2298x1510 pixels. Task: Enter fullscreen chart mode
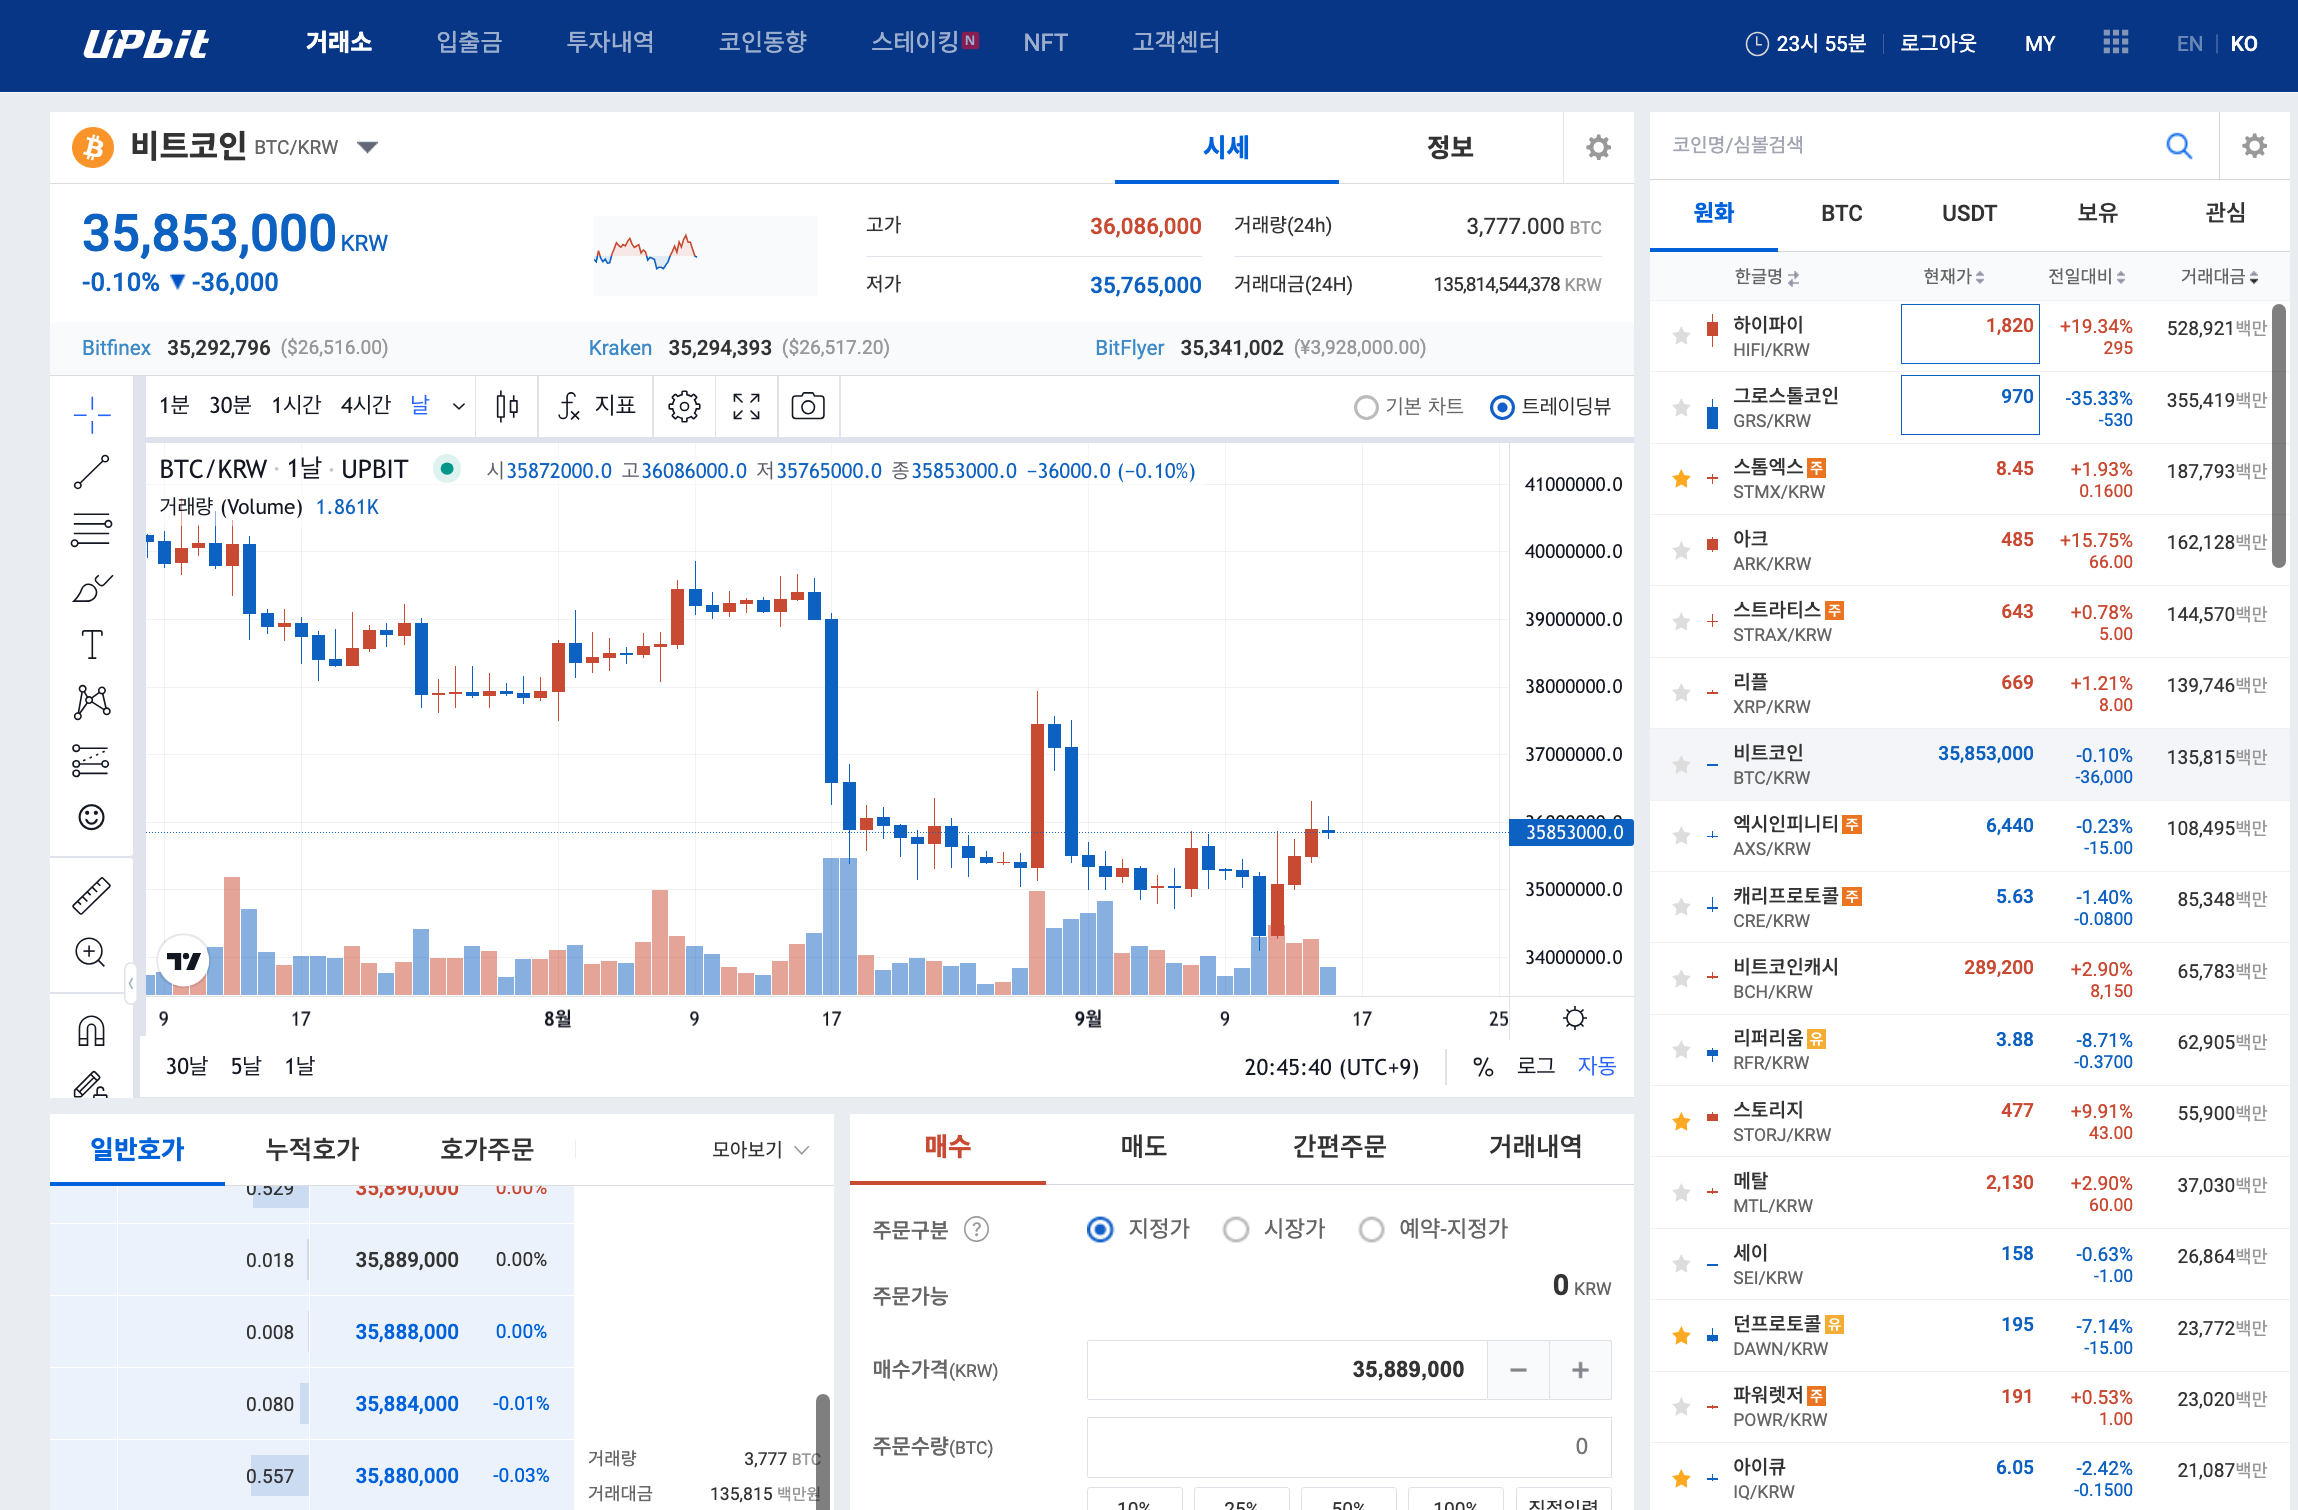[x=746, y=406]
